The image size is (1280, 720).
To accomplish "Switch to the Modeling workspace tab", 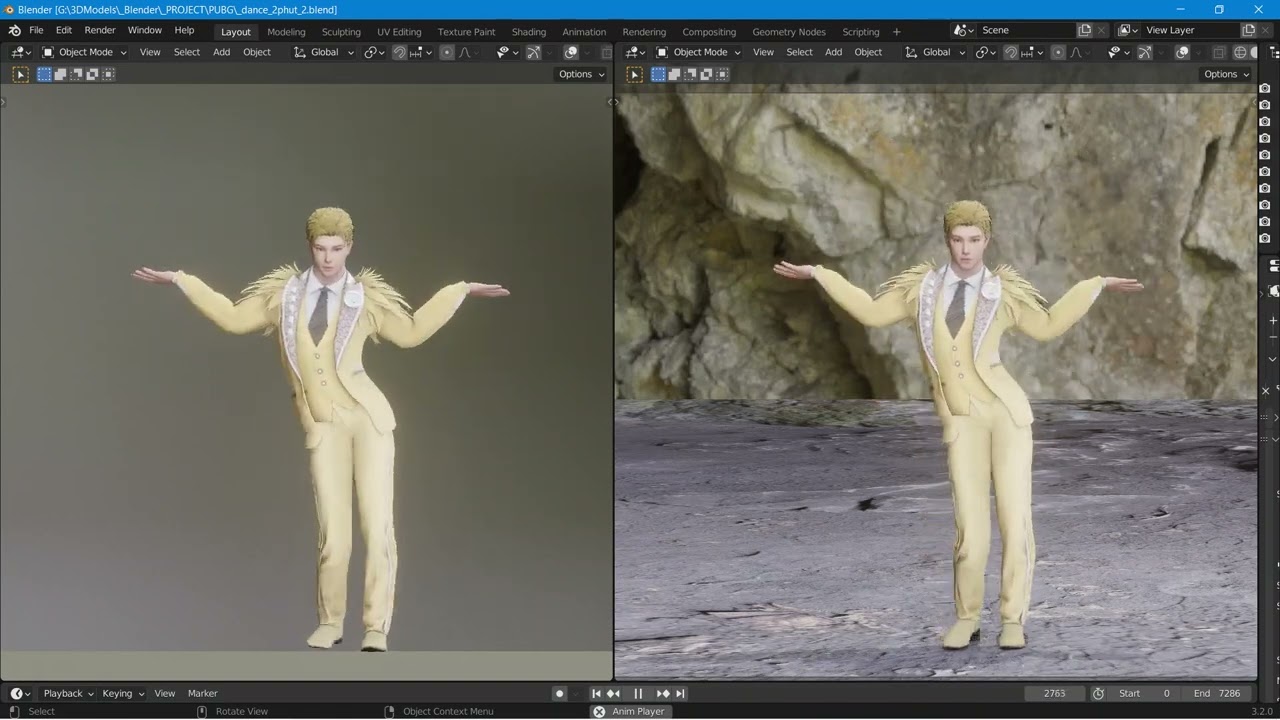I will (x=286, y=32).
